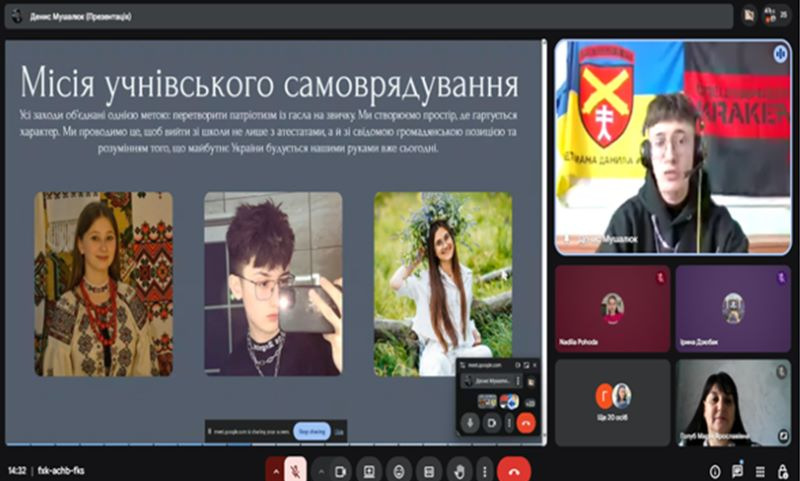Expand audio settings arrow beside the microphone
800x481 pixels.
click(x=276, y=470)
